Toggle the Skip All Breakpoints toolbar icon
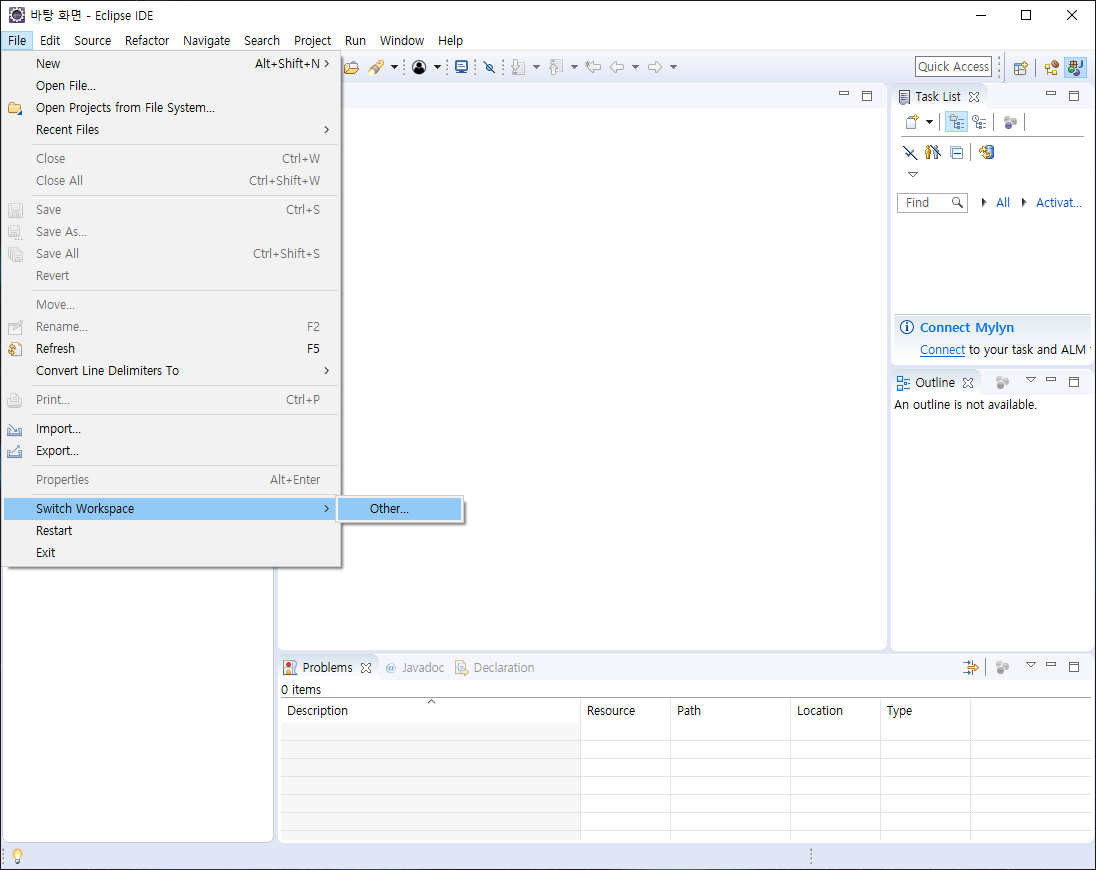Viewport: 1096px width, 870px height. tap(489, 67)
